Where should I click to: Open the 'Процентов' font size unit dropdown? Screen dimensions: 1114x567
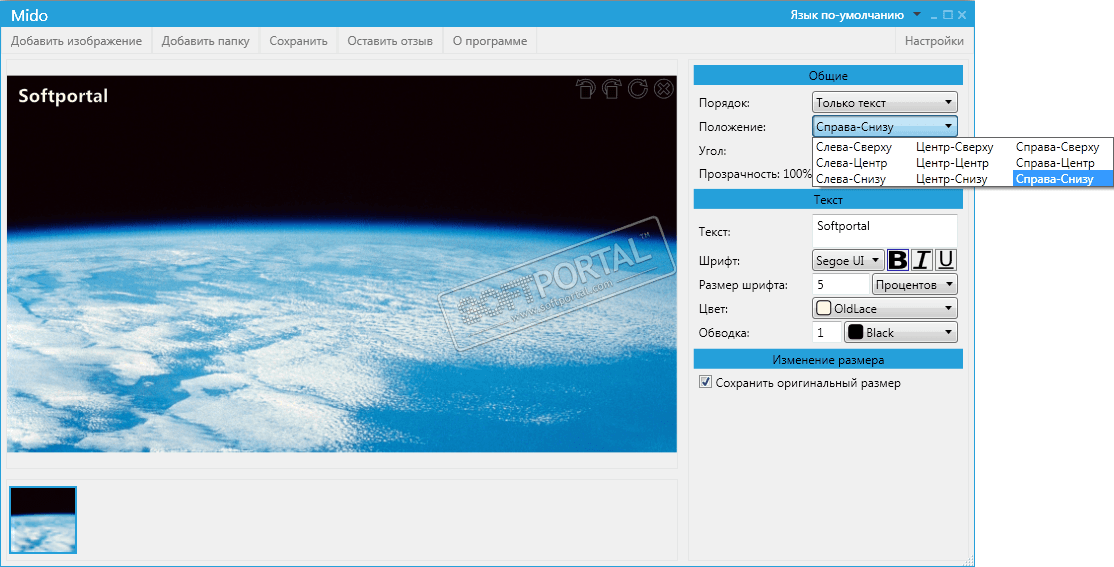[915, 284]
